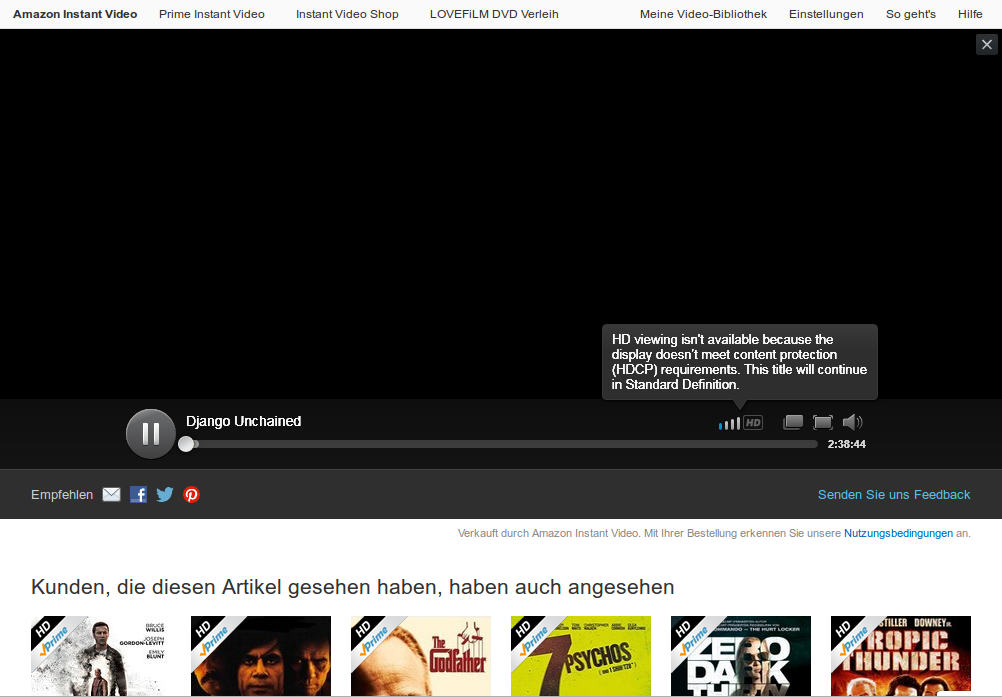Click the HDCP requirements tooltip message
The height and width of the screenshot is (697, 1002).
pyautogui.click(x=739, y=362)
